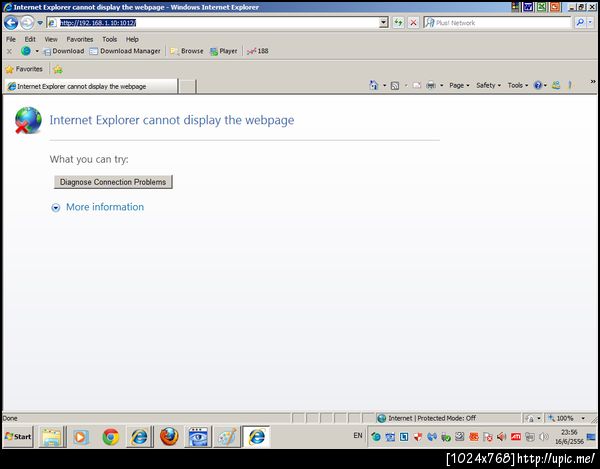Open the View menu
The image size is (600, 469).
coord(51,39)
